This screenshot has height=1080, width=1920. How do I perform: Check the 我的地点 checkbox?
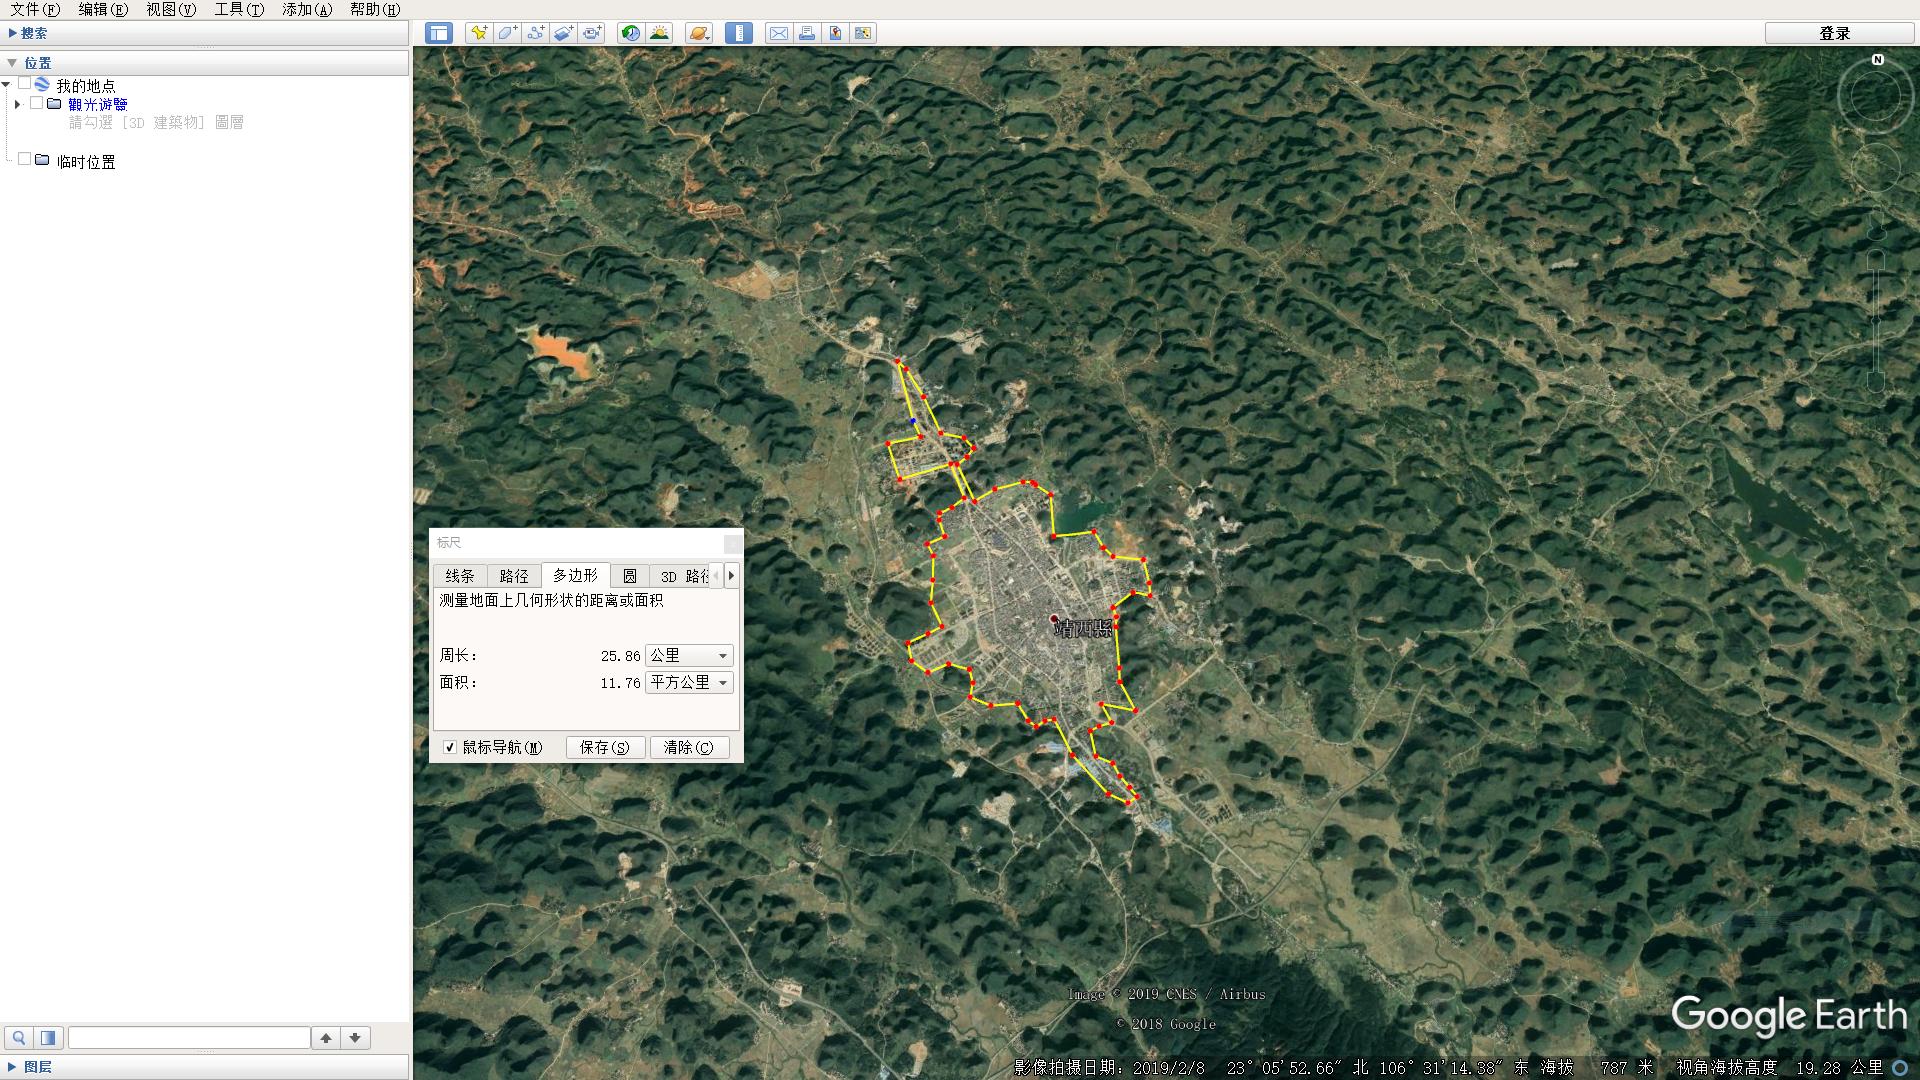click(x=25, y=84)
